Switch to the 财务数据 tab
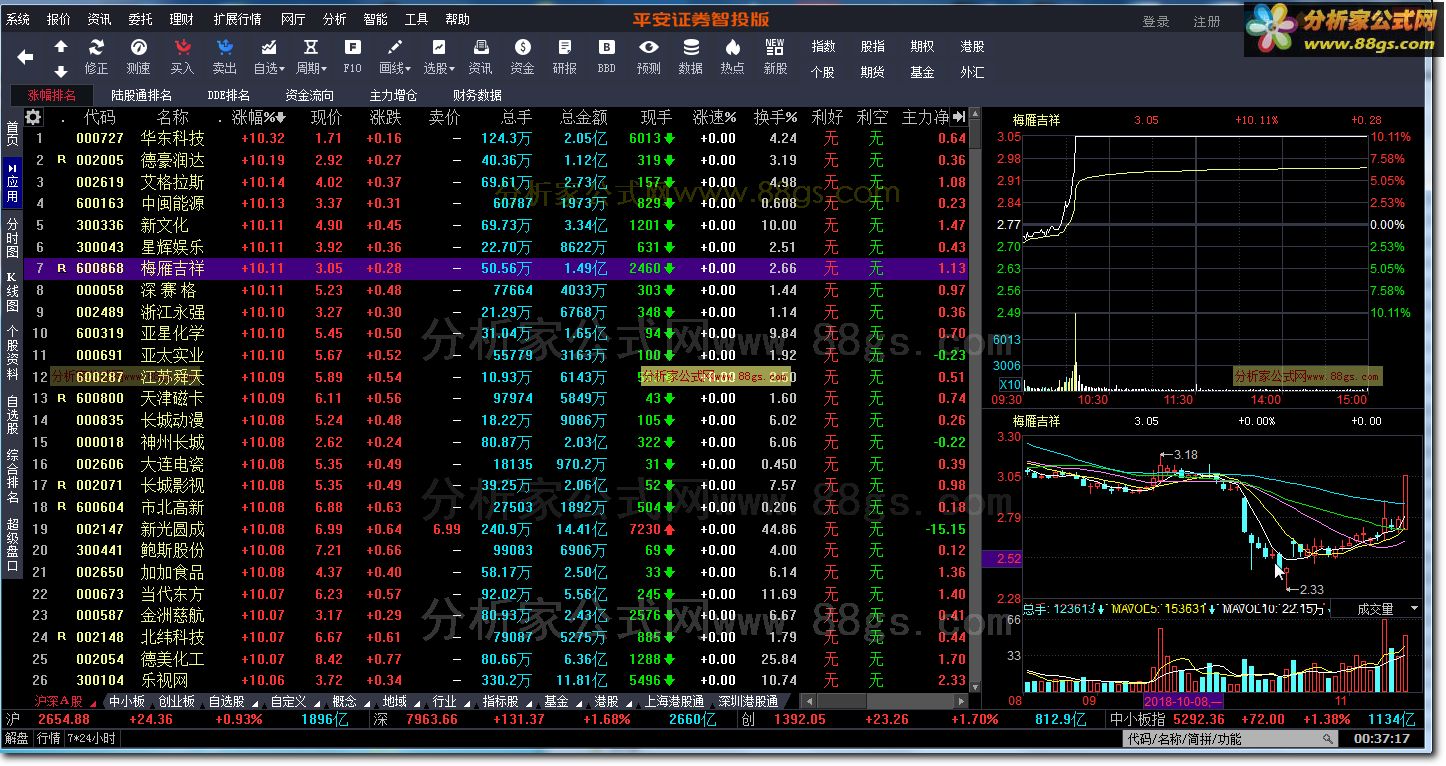This screenshot has width=1446, height=766. coord(477,95)
